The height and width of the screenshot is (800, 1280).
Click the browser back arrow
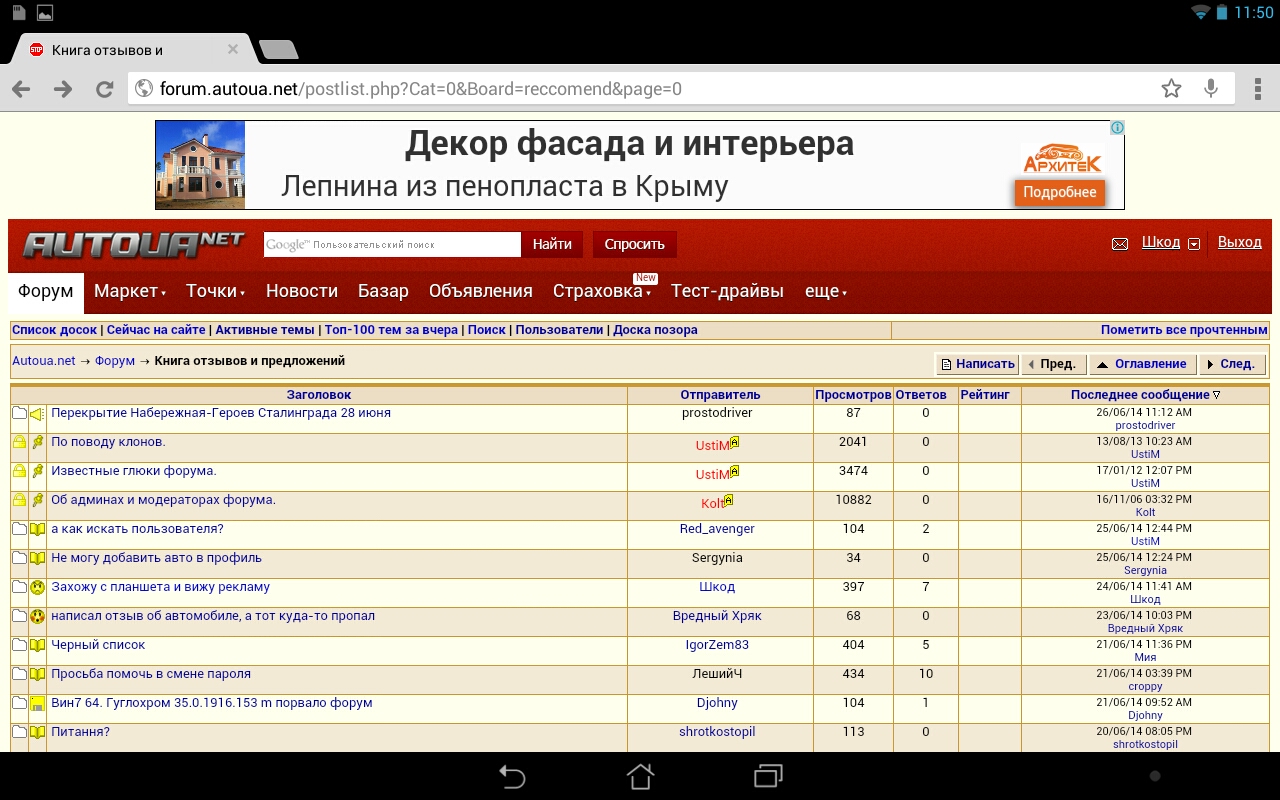coord(21,89)
